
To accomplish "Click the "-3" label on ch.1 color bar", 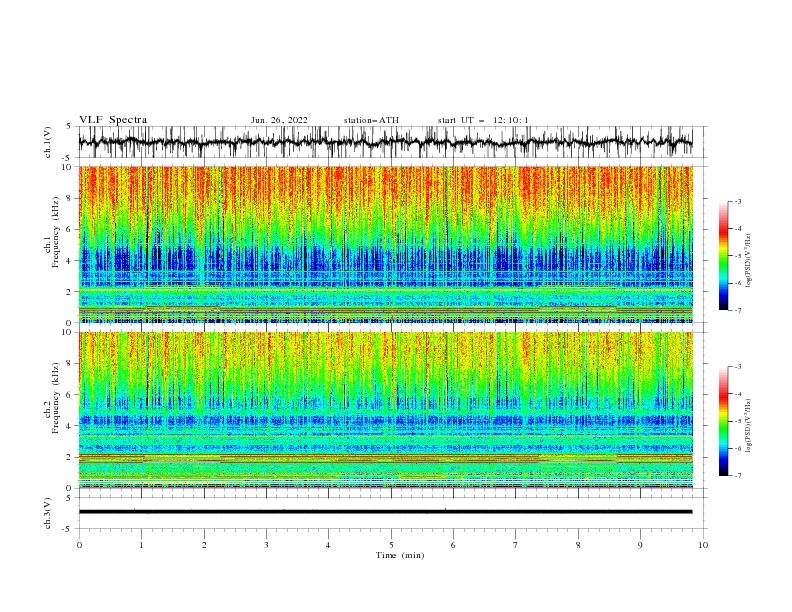I will click(x=737, y=201).
